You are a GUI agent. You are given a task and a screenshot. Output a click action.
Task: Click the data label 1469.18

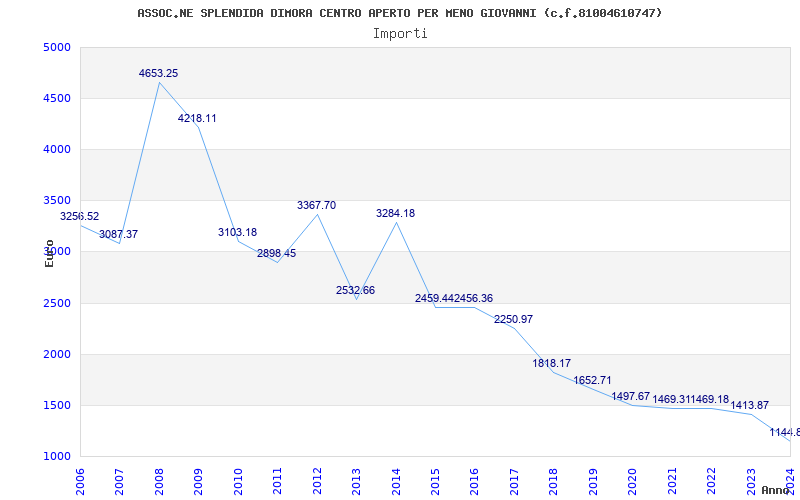tap(710, 399)
